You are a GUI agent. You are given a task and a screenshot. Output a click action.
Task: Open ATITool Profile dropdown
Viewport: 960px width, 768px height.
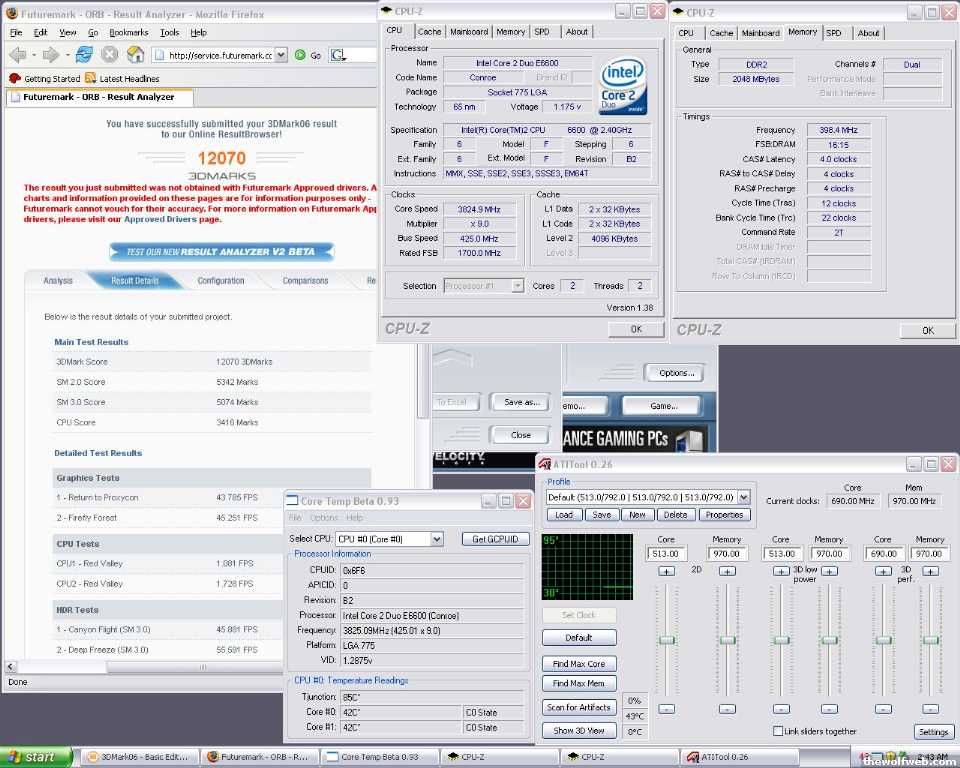point(742,497)
